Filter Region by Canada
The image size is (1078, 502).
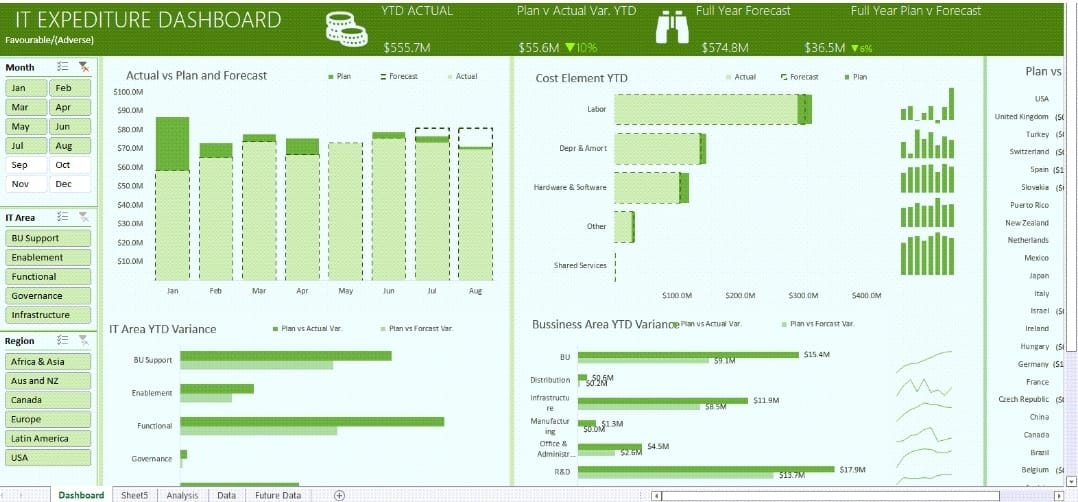(x=48, y=400)
